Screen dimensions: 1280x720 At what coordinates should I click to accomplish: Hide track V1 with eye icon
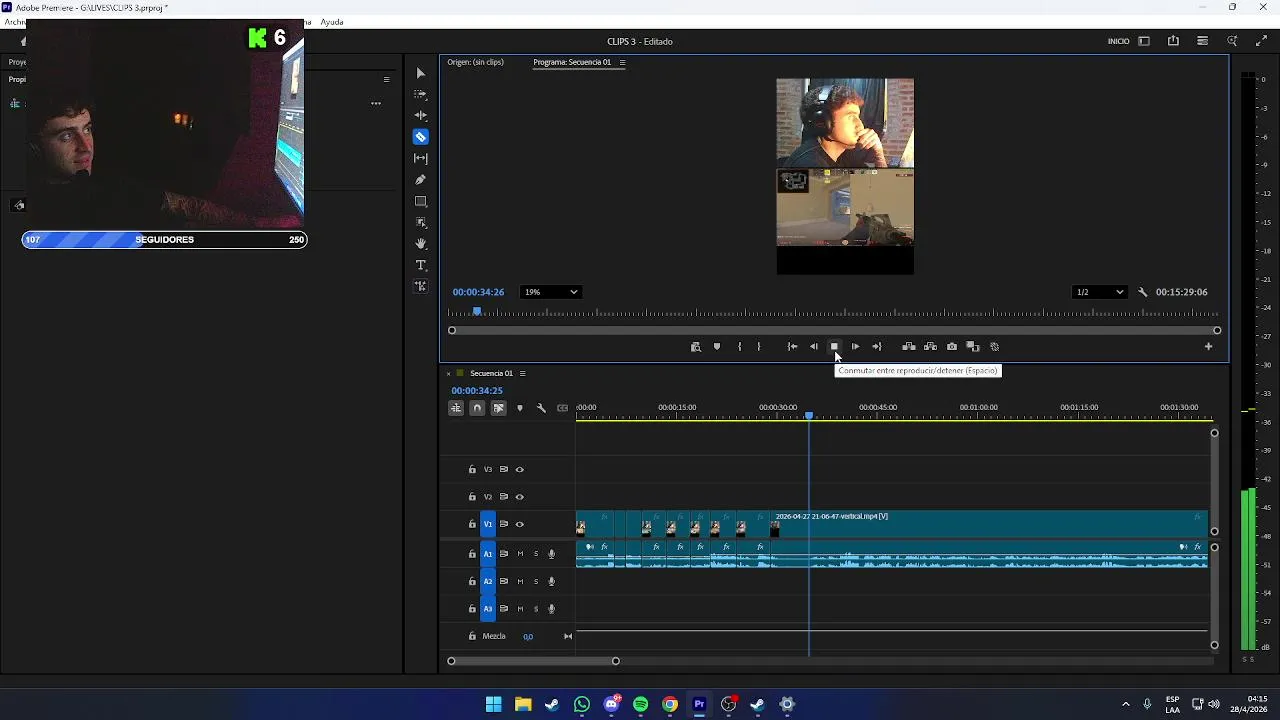[519, 524]
